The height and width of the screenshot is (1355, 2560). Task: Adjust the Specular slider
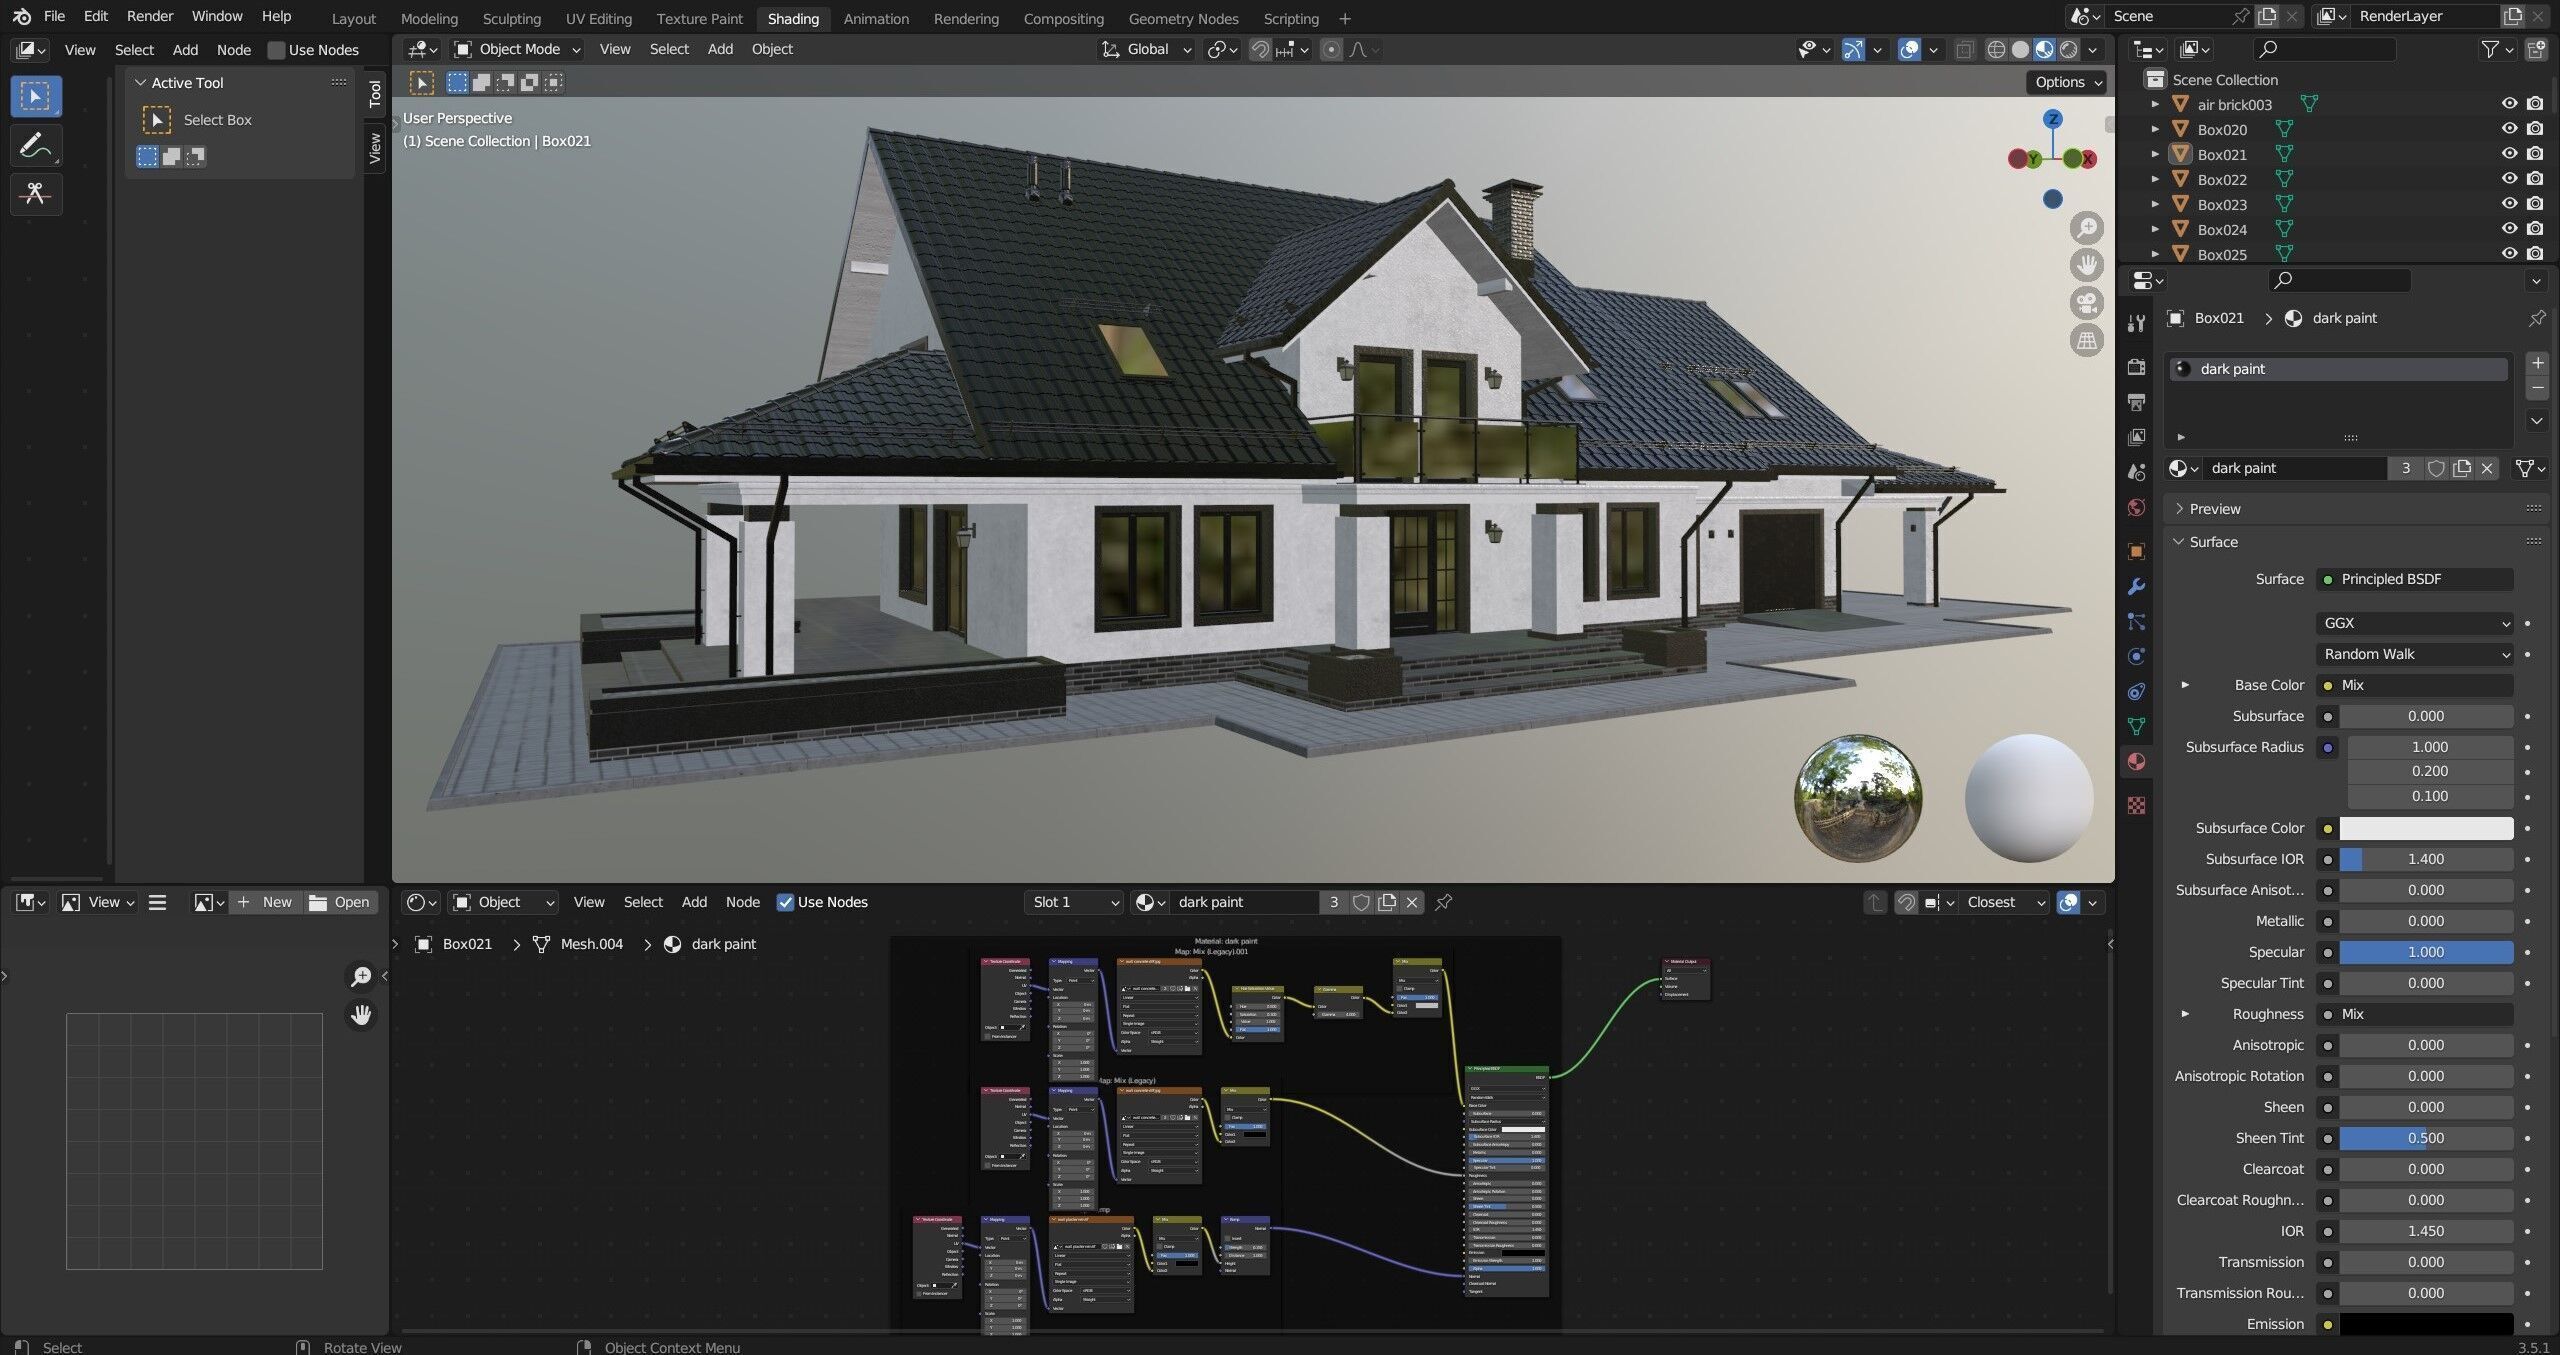click(x=2425, y=952)
